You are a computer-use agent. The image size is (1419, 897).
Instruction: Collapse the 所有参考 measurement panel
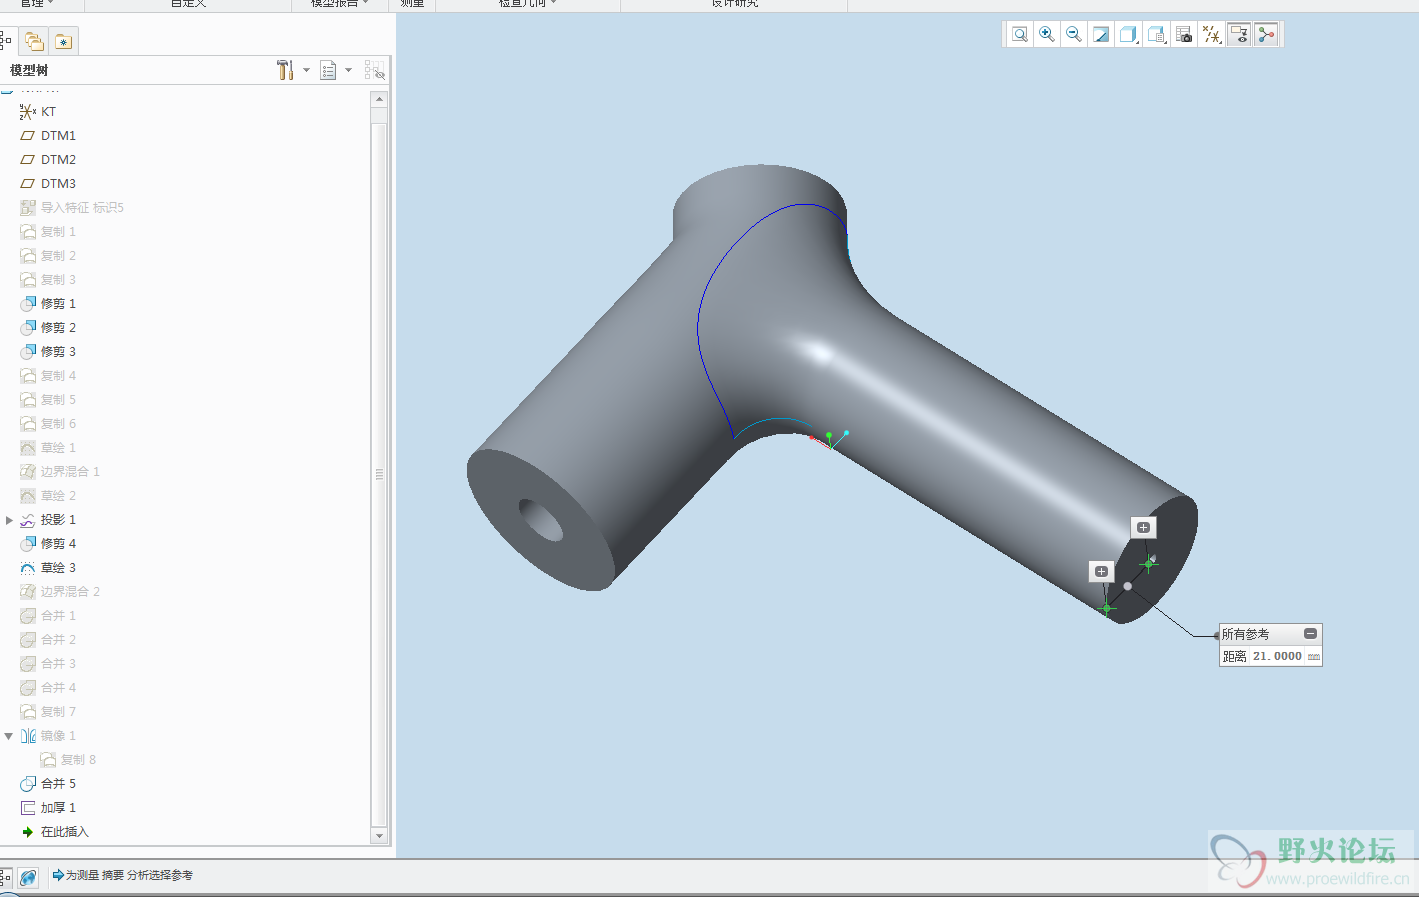1310,634
